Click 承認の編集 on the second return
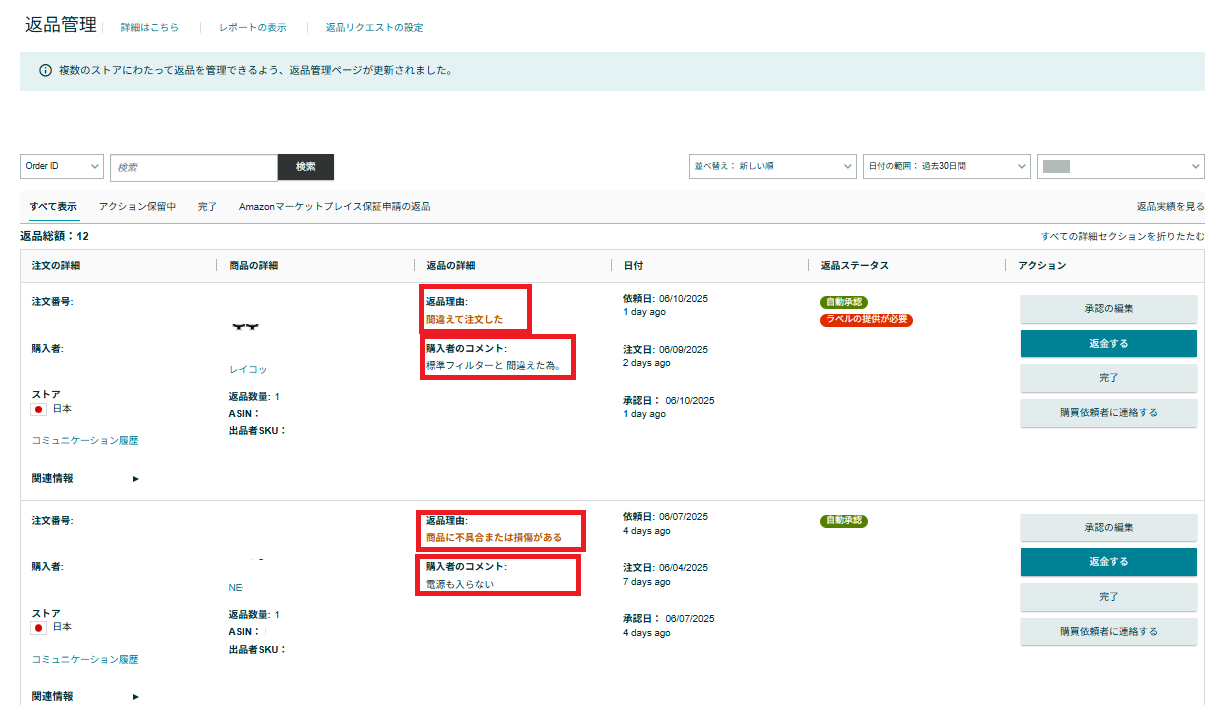The image size is (1221, 705). [1108, 528]
